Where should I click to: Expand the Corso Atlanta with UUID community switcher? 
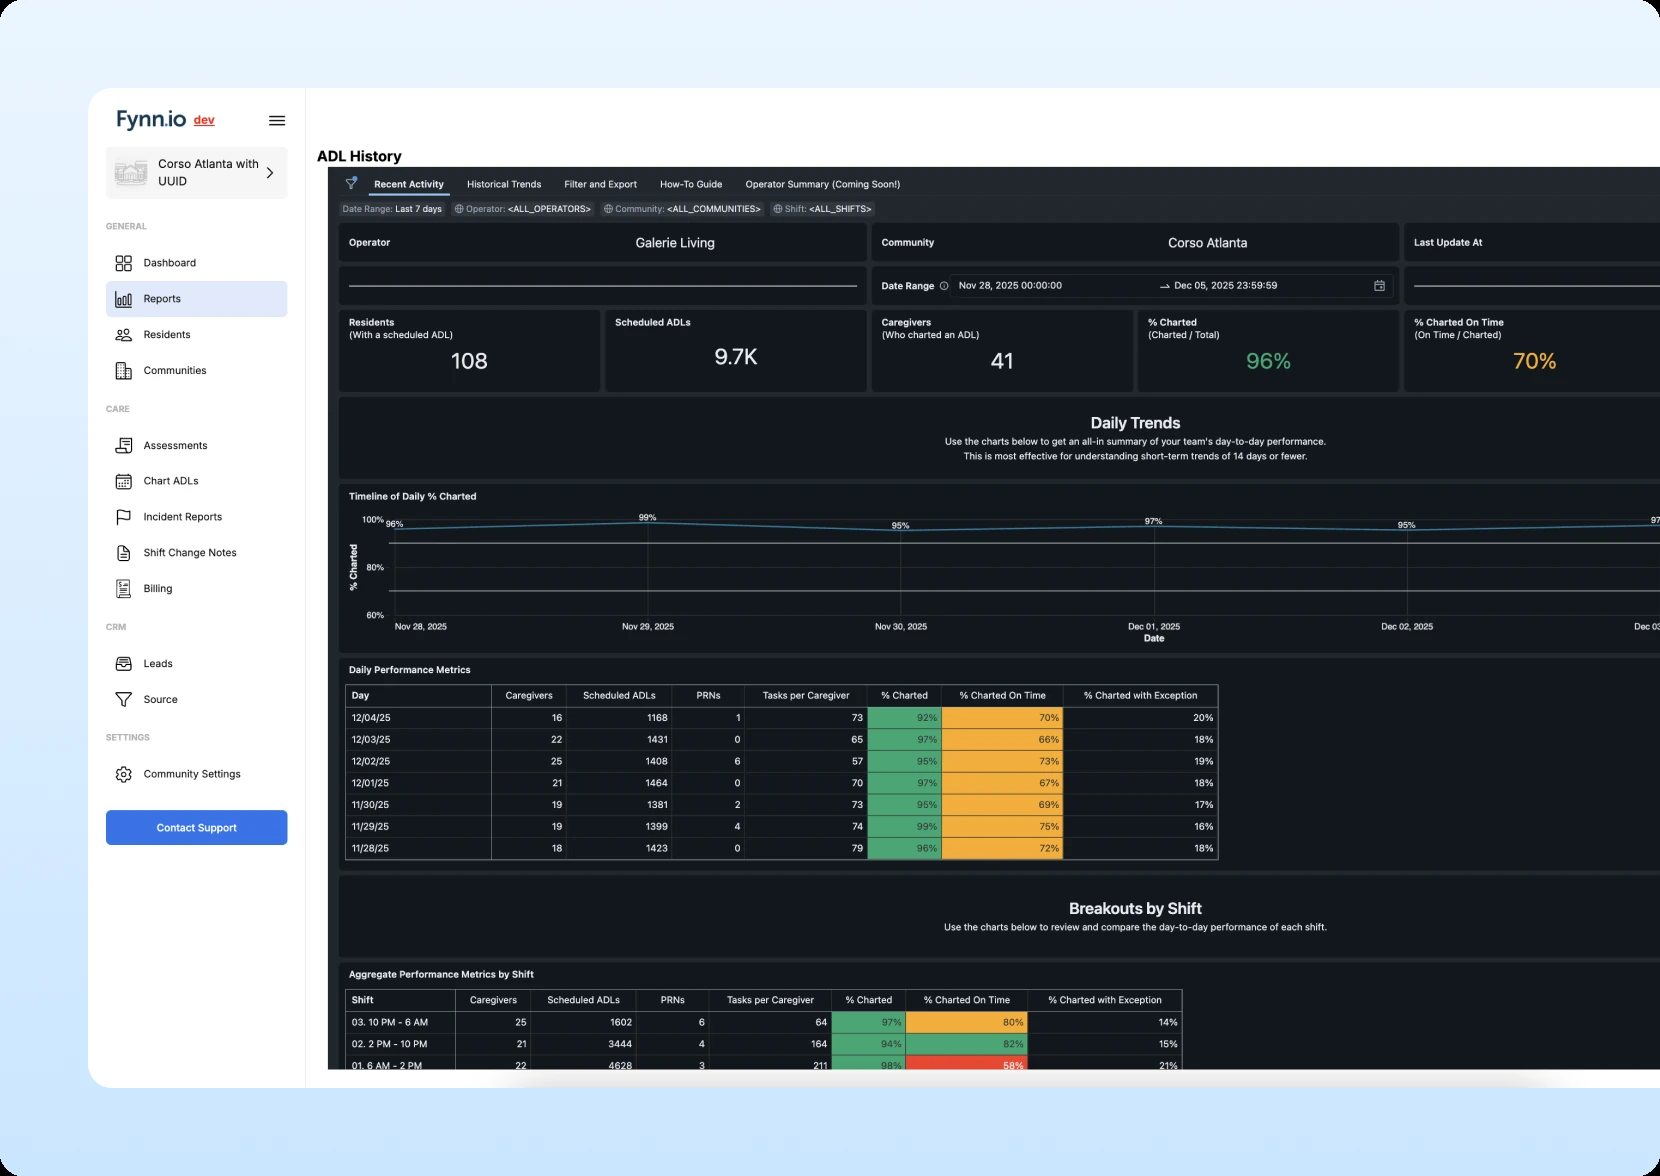coord(196,173)
